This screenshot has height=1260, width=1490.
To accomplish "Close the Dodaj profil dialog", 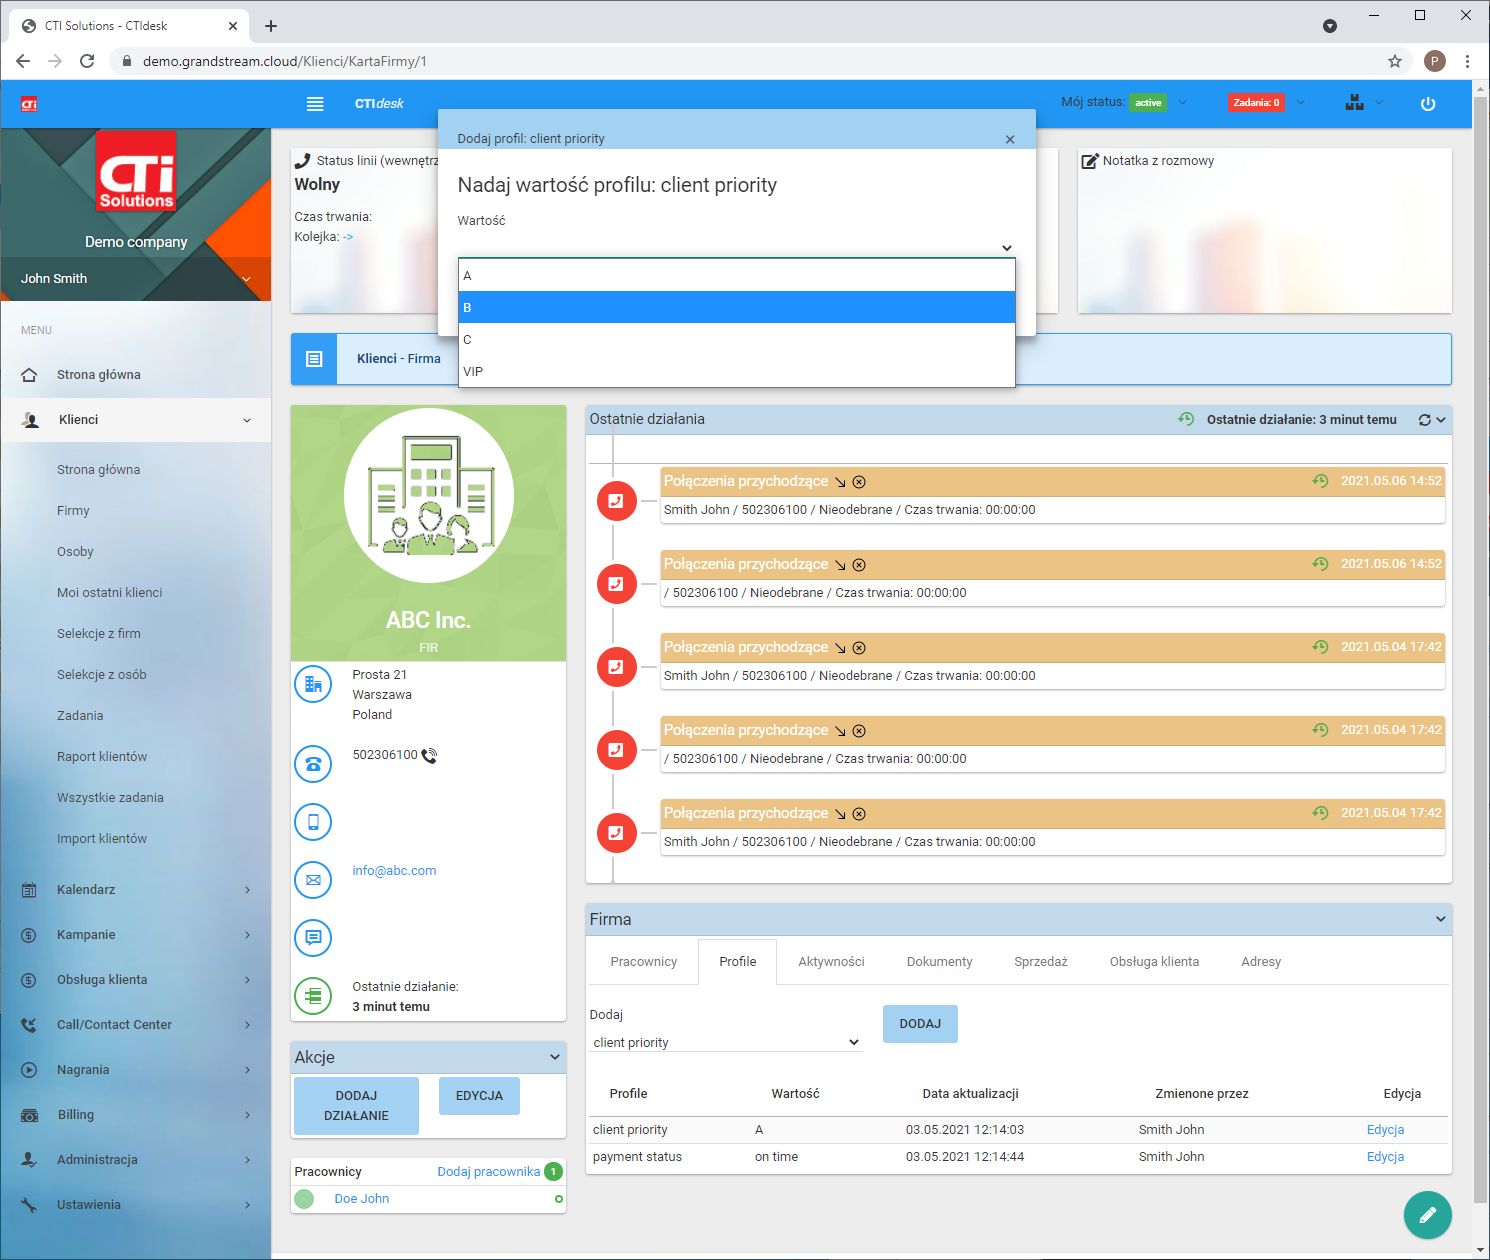I will (1010, 139).
